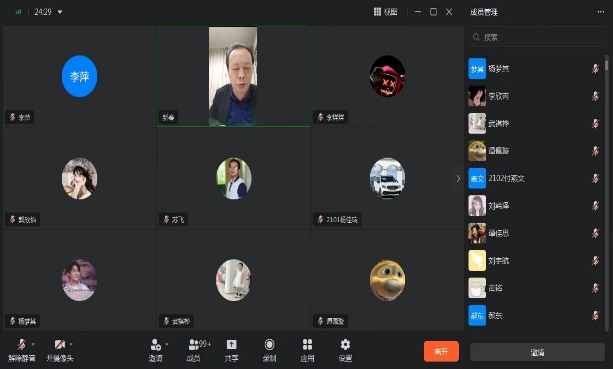This screenshot has width=613, height=369.
Task: Expand microphone options arrow beside unmute
Action: coord(33,344)
